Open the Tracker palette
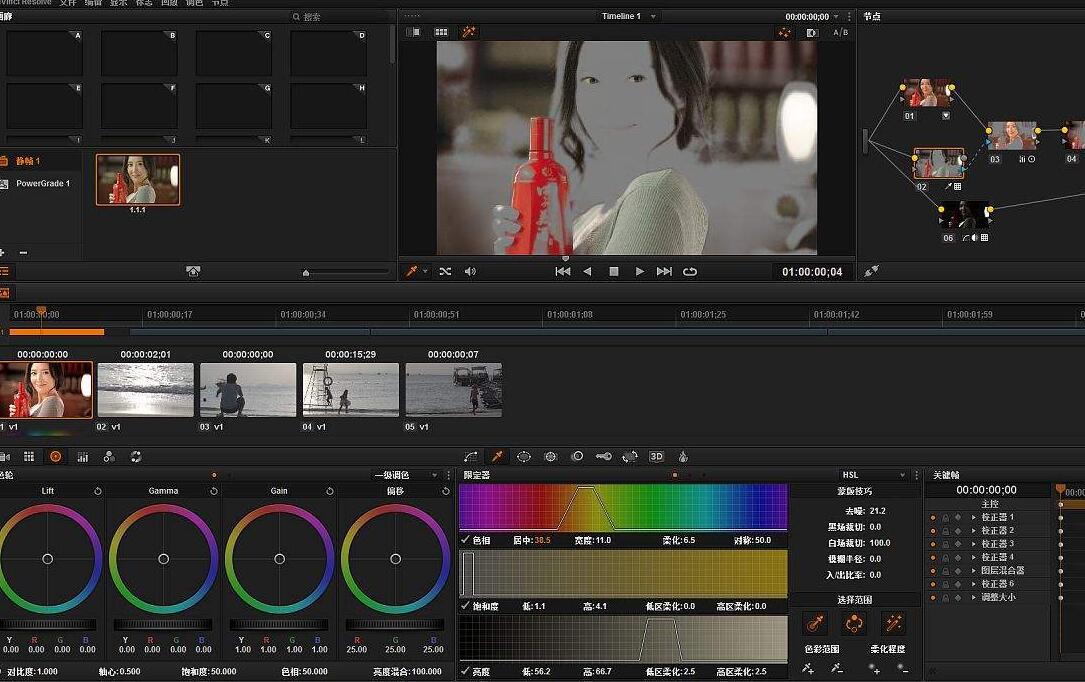This screenshot has height=682, width=1085. [550, 456]
